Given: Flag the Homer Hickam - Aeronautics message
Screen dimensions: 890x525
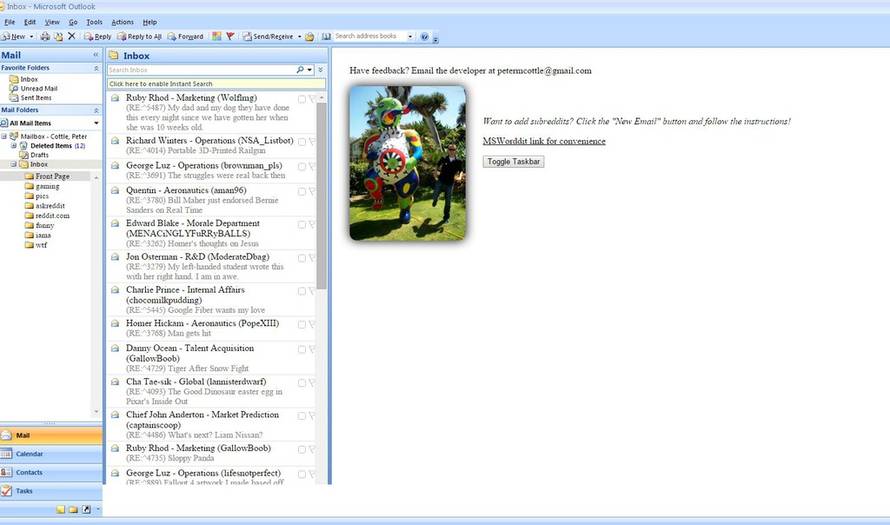Looking at the screenshot, I should 312,325.
